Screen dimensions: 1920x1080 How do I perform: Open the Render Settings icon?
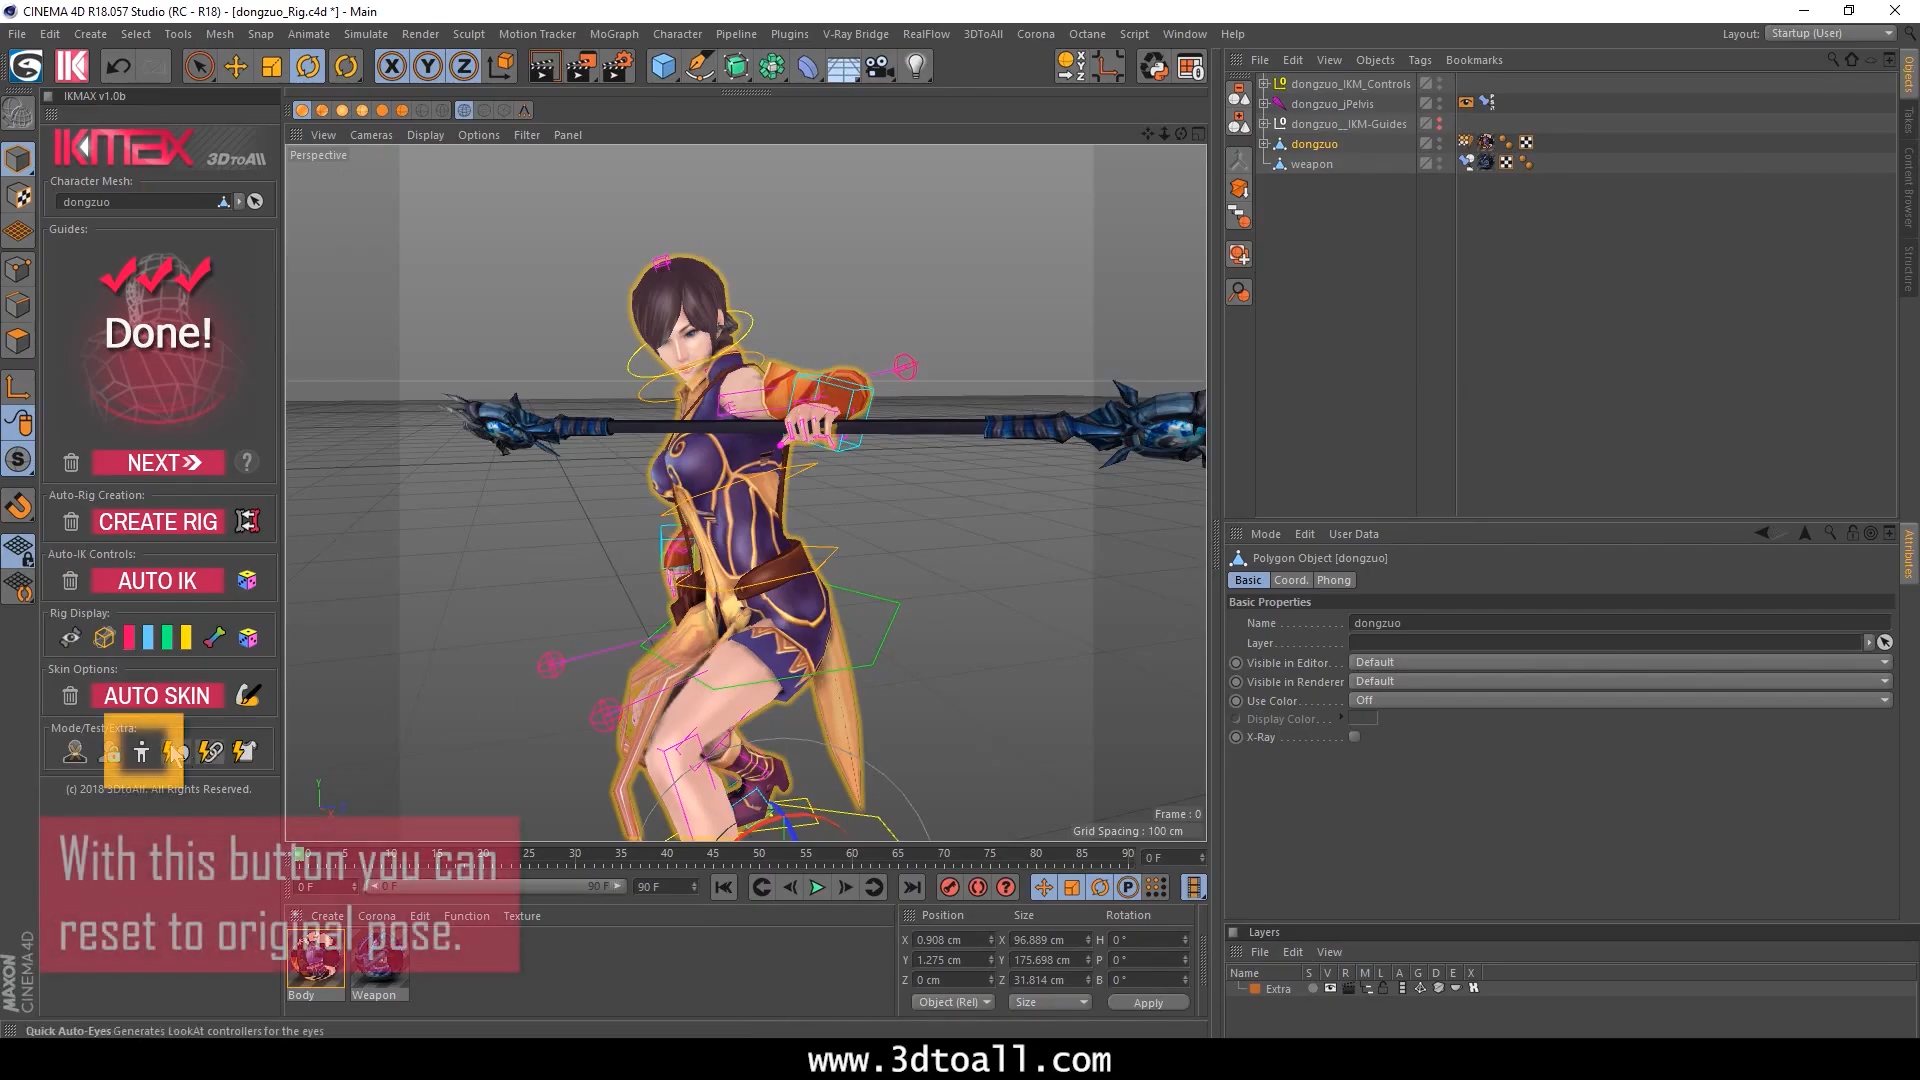[618, 67]
